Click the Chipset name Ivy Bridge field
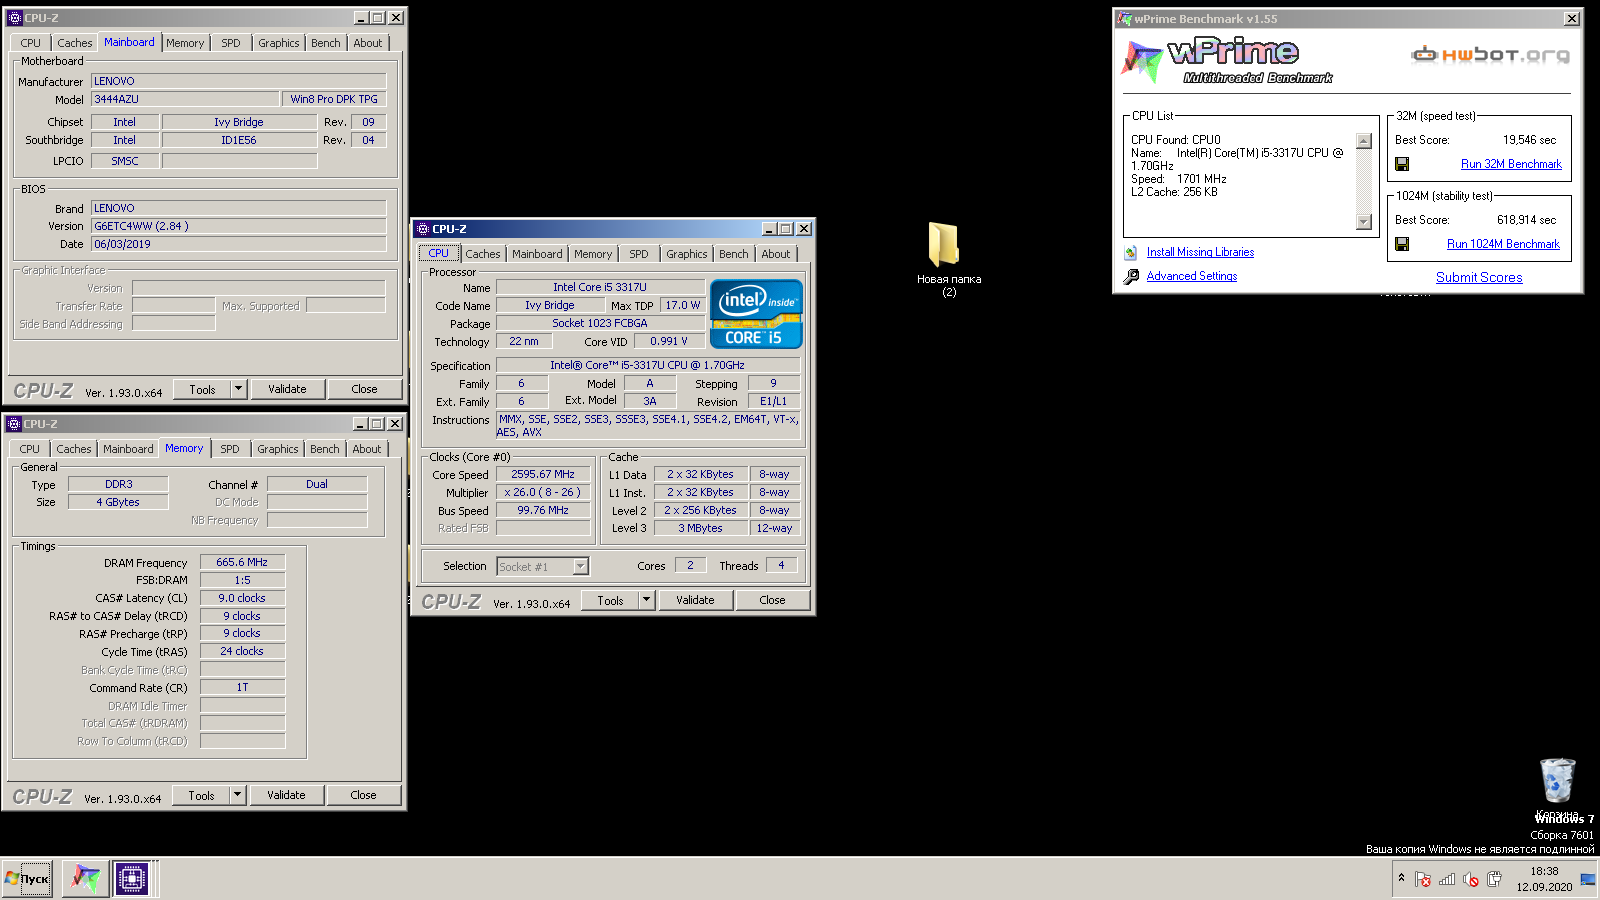The height and width of the screenshot is (900, 1600). tap(239, 122)
